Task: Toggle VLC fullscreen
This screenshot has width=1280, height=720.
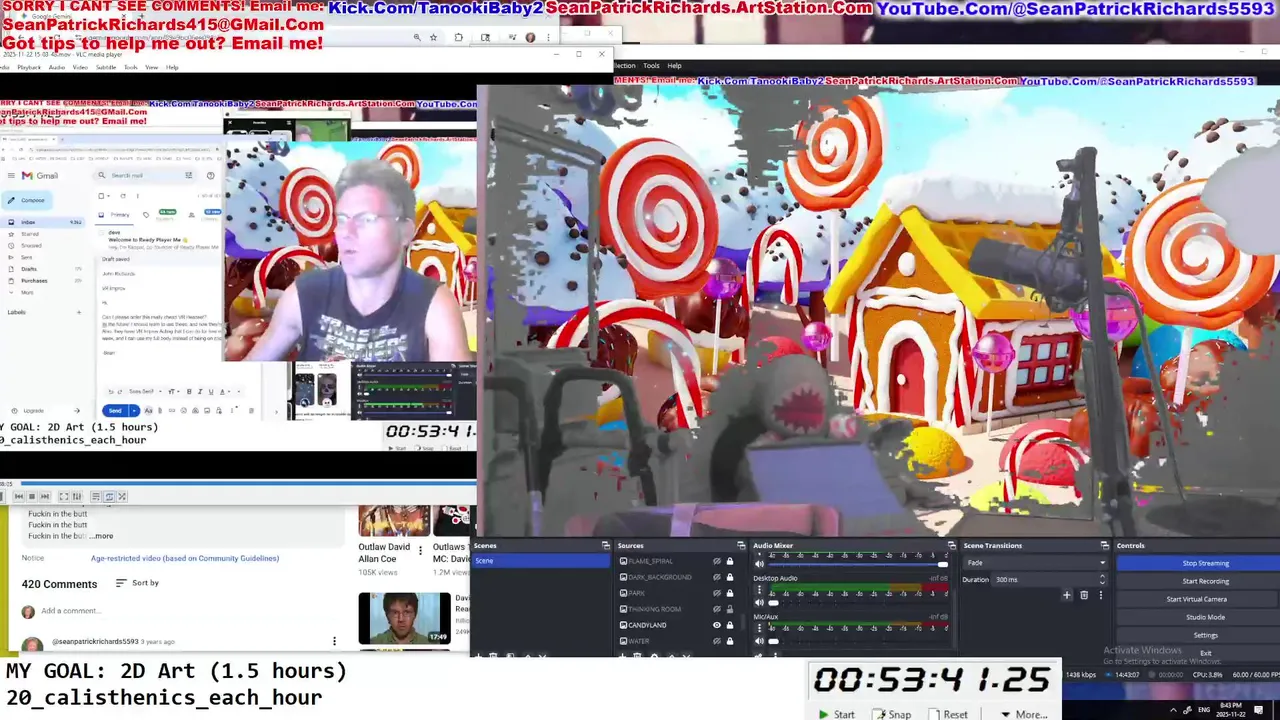Action: (64, 496)
